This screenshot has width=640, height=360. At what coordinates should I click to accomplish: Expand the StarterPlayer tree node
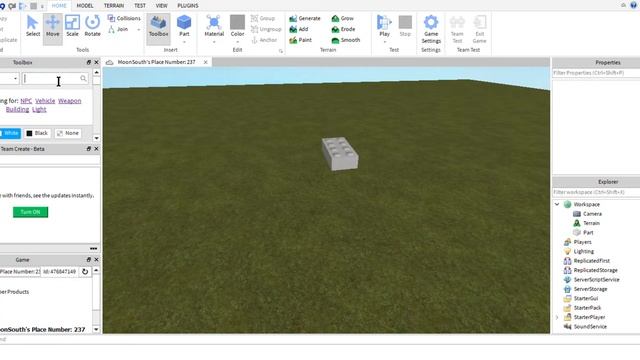pyautogui.click(x=557, y=317)
